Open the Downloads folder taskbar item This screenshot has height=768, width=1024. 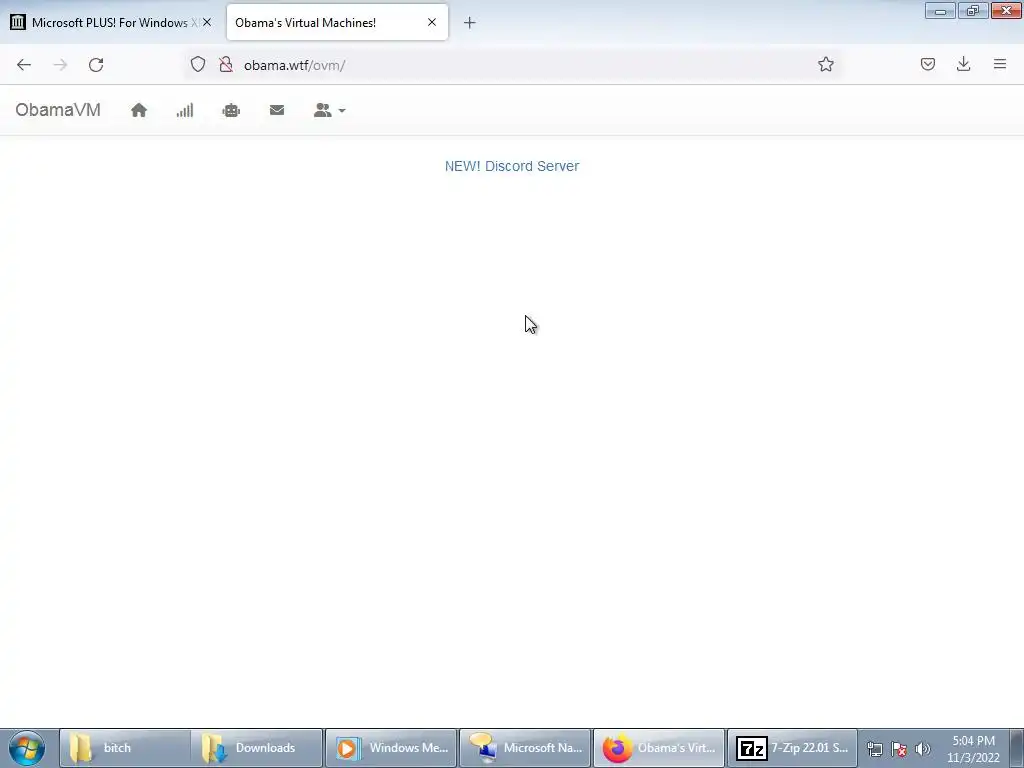coord(257,748)
